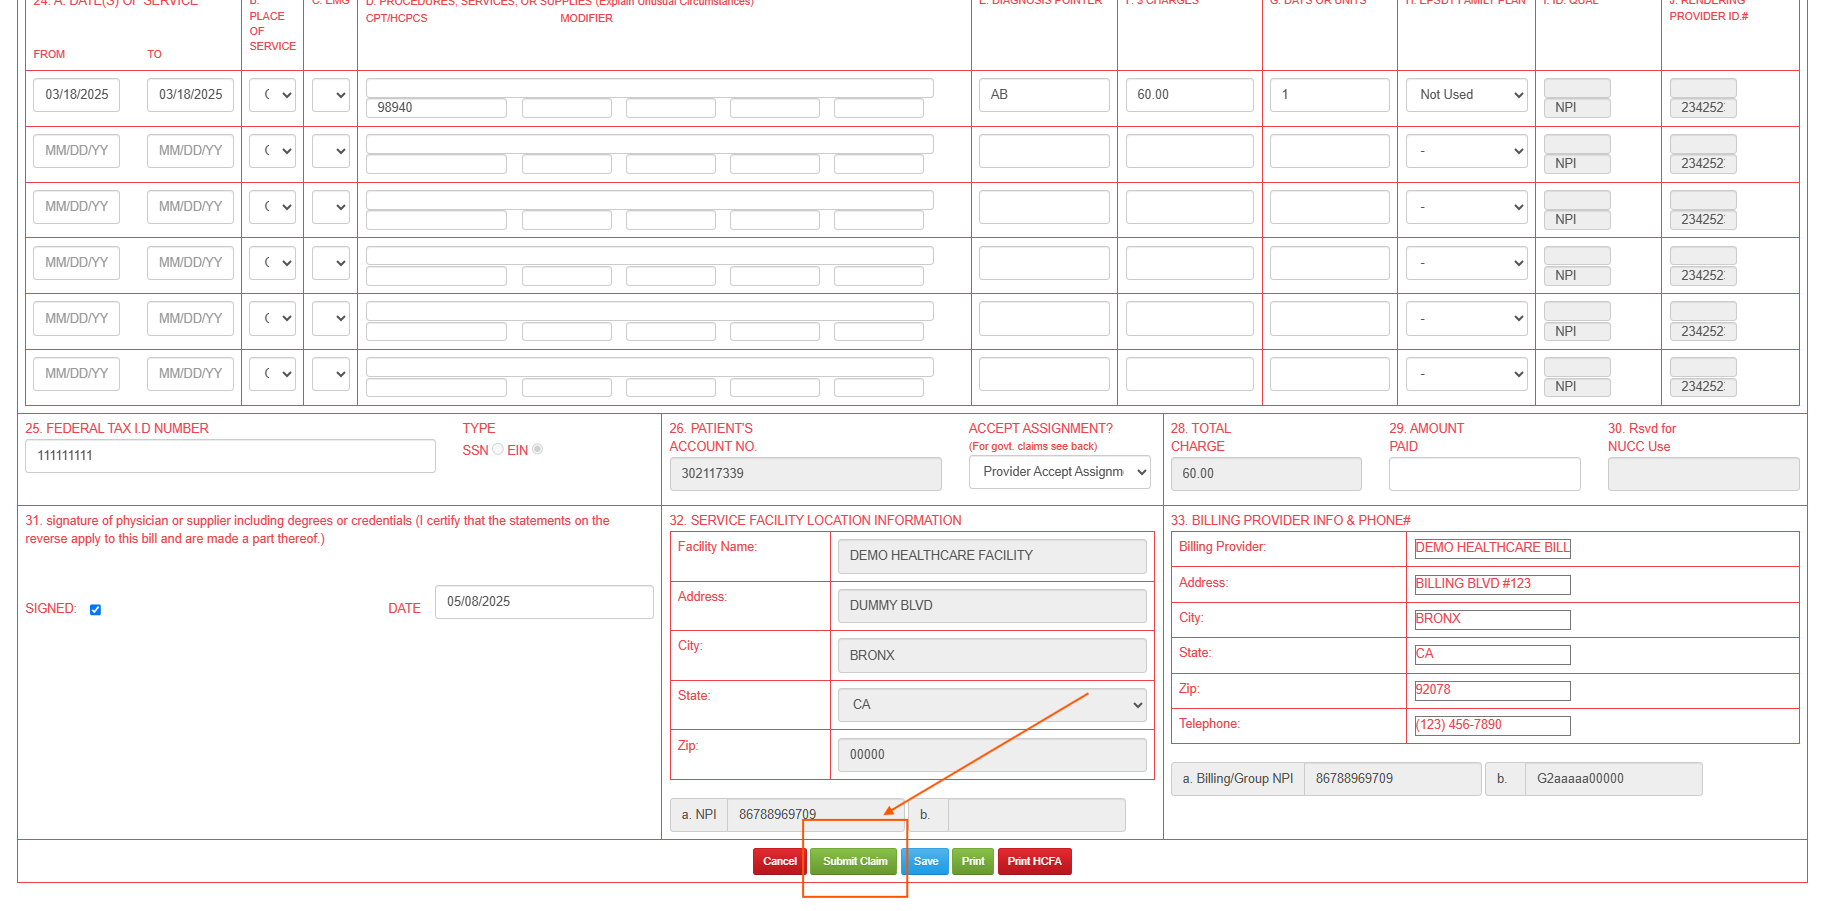Screen dimensions: 1821x911
Task: Submit the claim with Submit Claim button
Action: (855, 861)
